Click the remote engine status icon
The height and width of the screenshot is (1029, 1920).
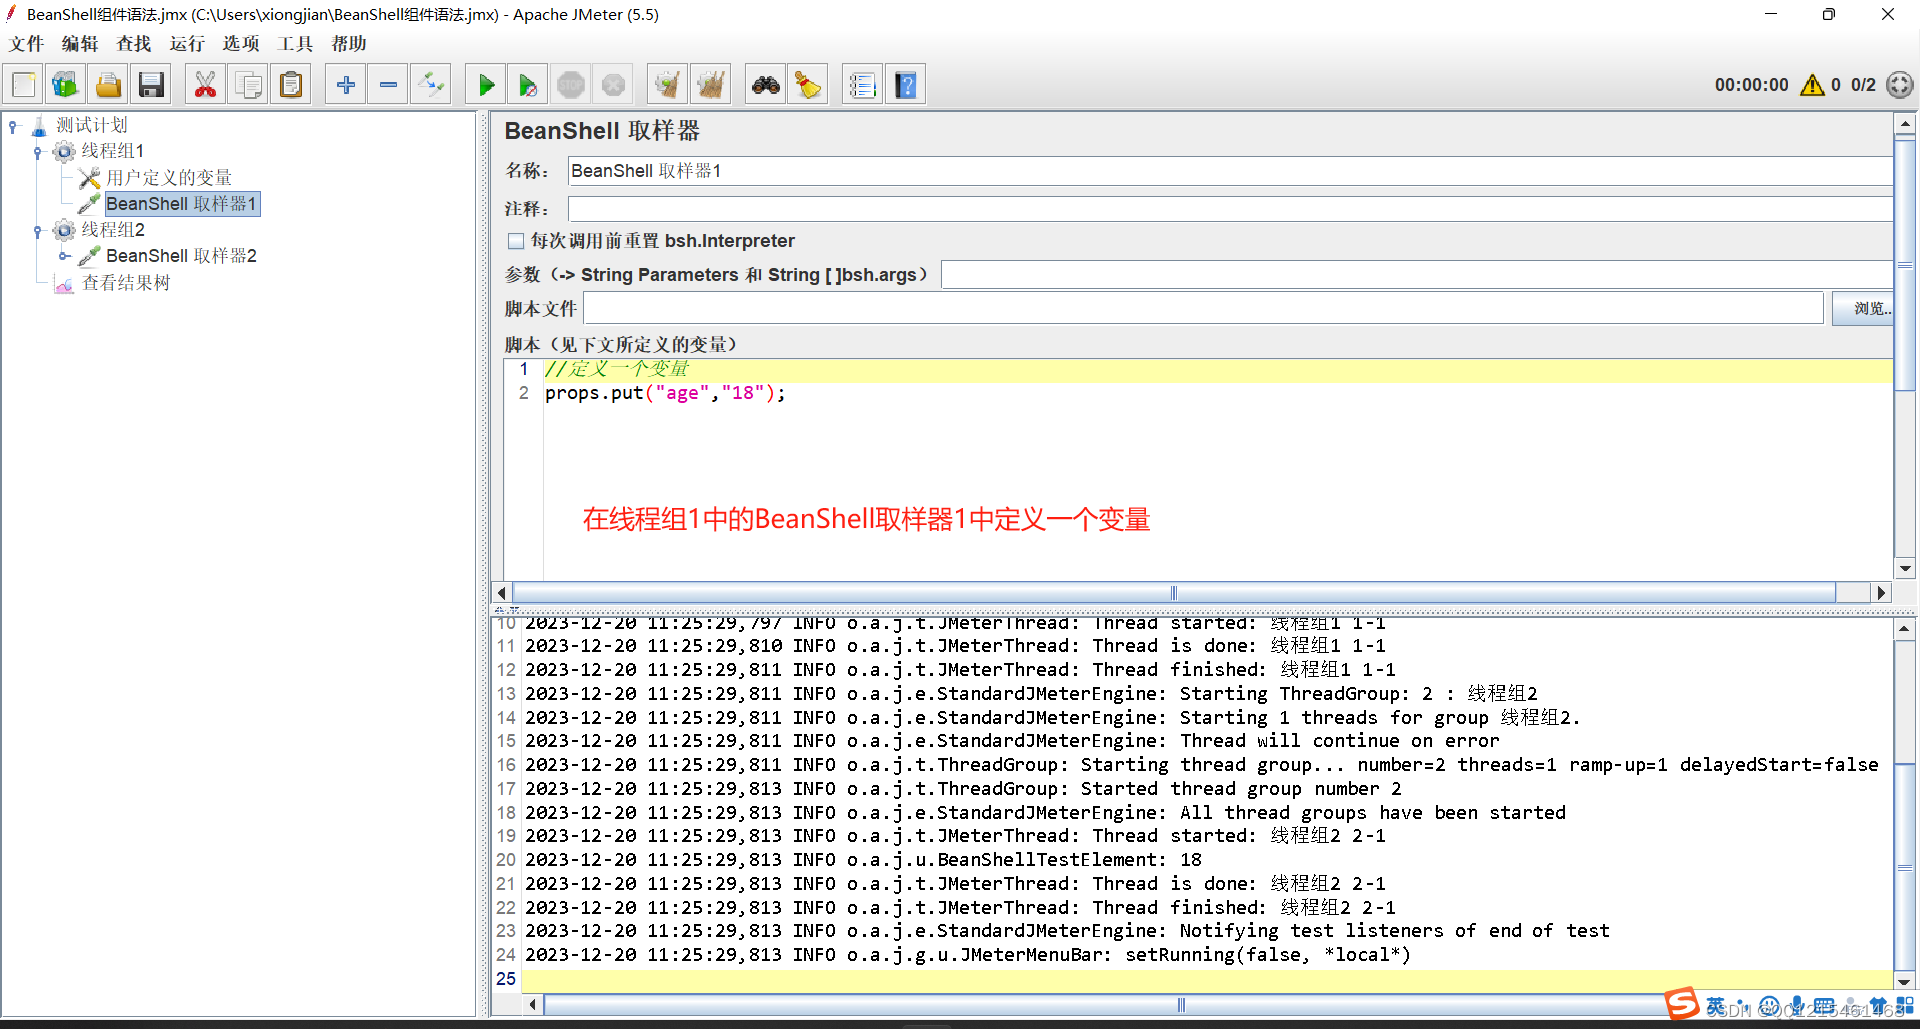(x=1900, y=85)
